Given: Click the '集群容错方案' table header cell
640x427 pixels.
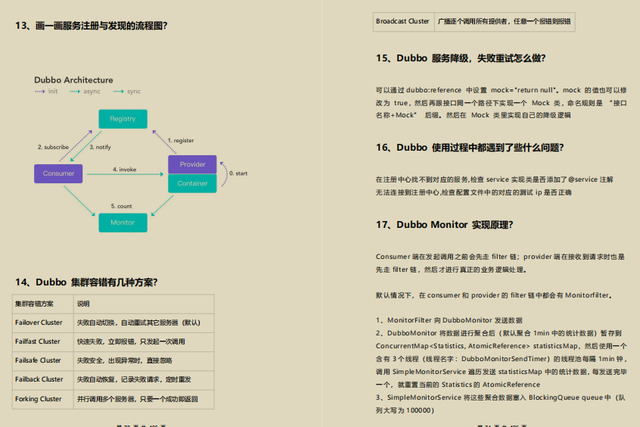Looking at the screenshot, I should (43, 304).
